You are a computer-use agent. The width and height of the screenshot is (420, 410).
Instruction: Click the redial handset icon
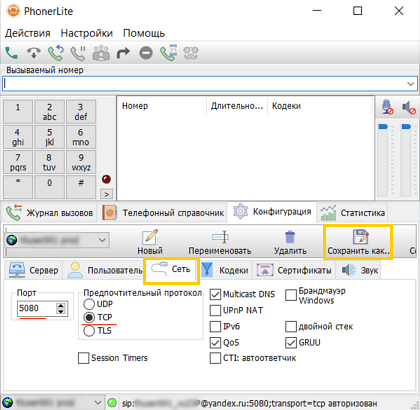[56, 53]
